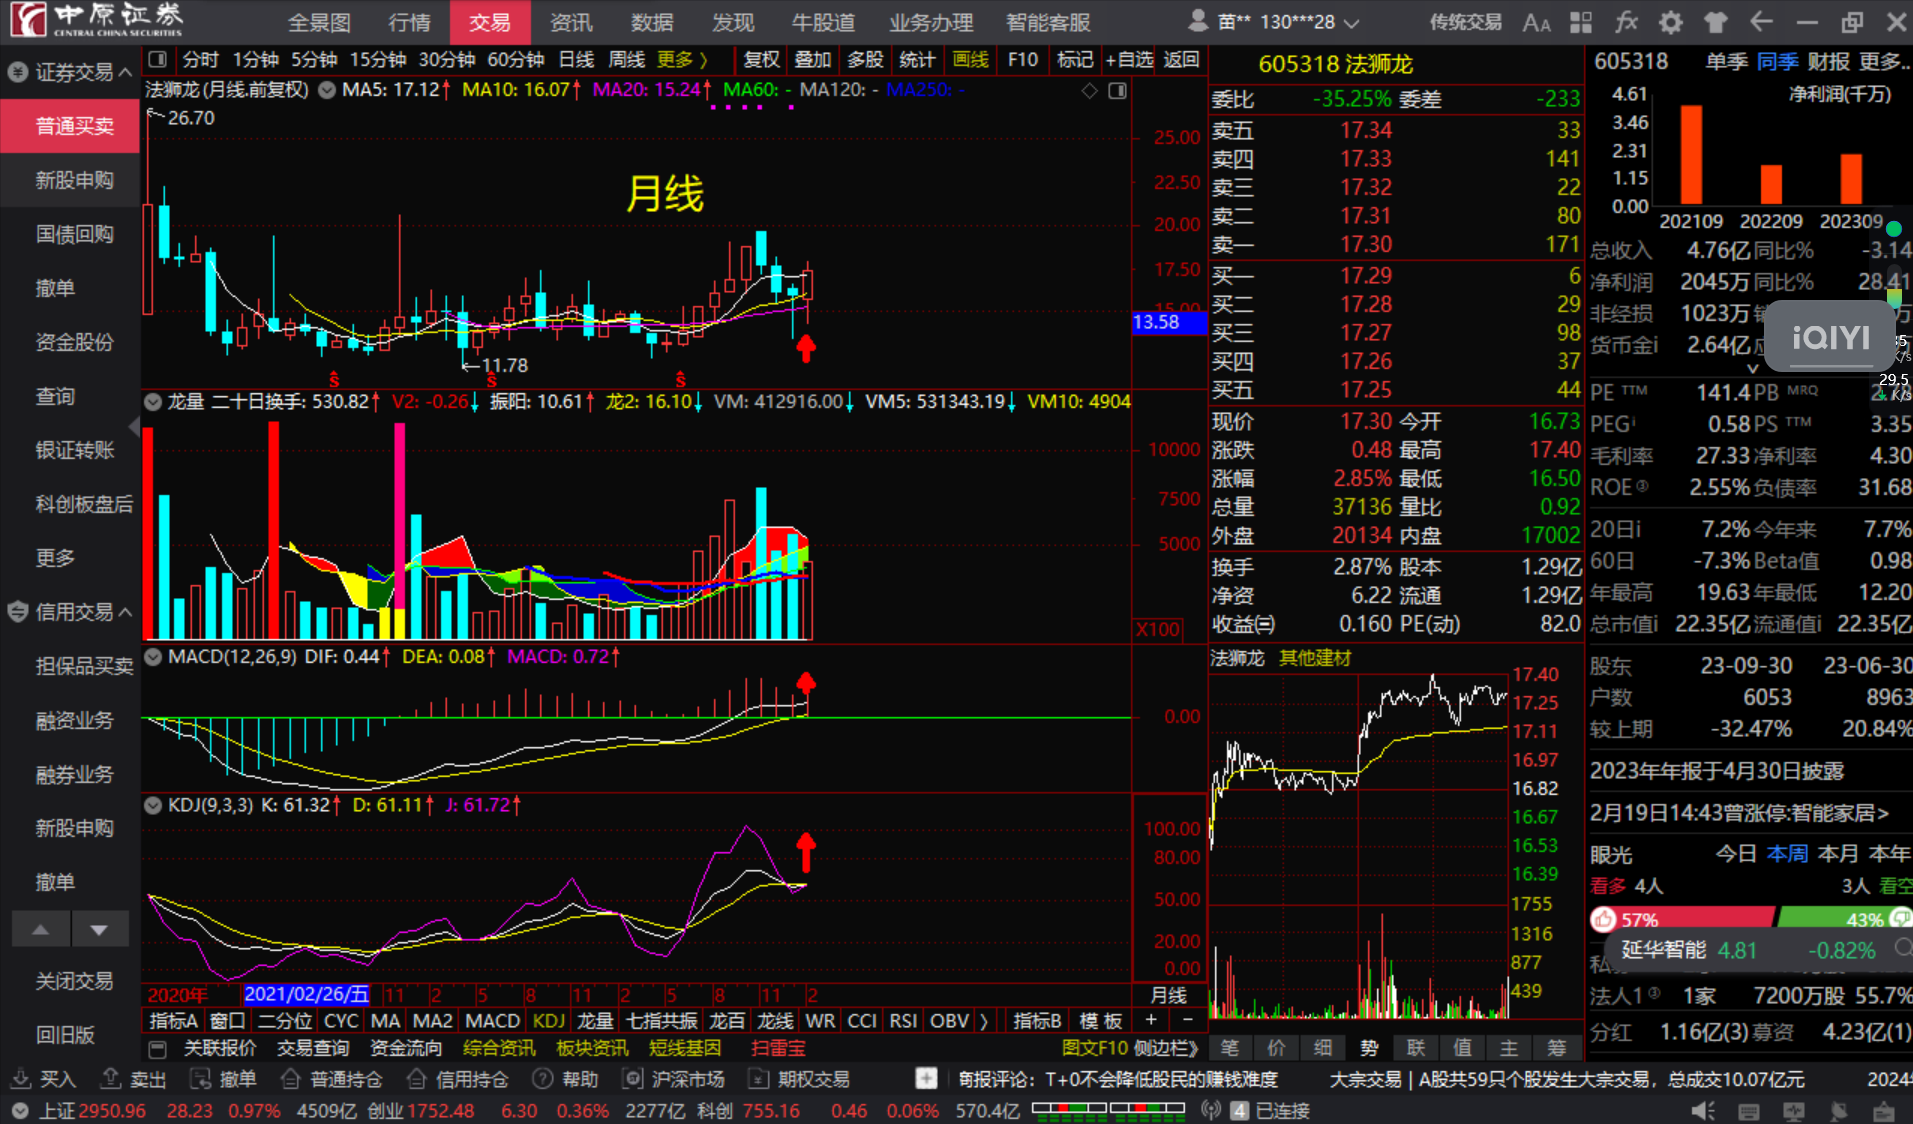This screenshot has width=1913, height=1124.
Task: Open the four-square layout grid icon
Action: point(1581,22)
